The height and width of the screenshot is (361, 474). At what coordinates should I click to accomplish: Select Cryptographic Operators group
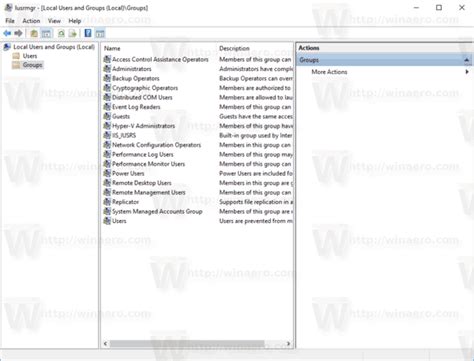tap(145, 88)
